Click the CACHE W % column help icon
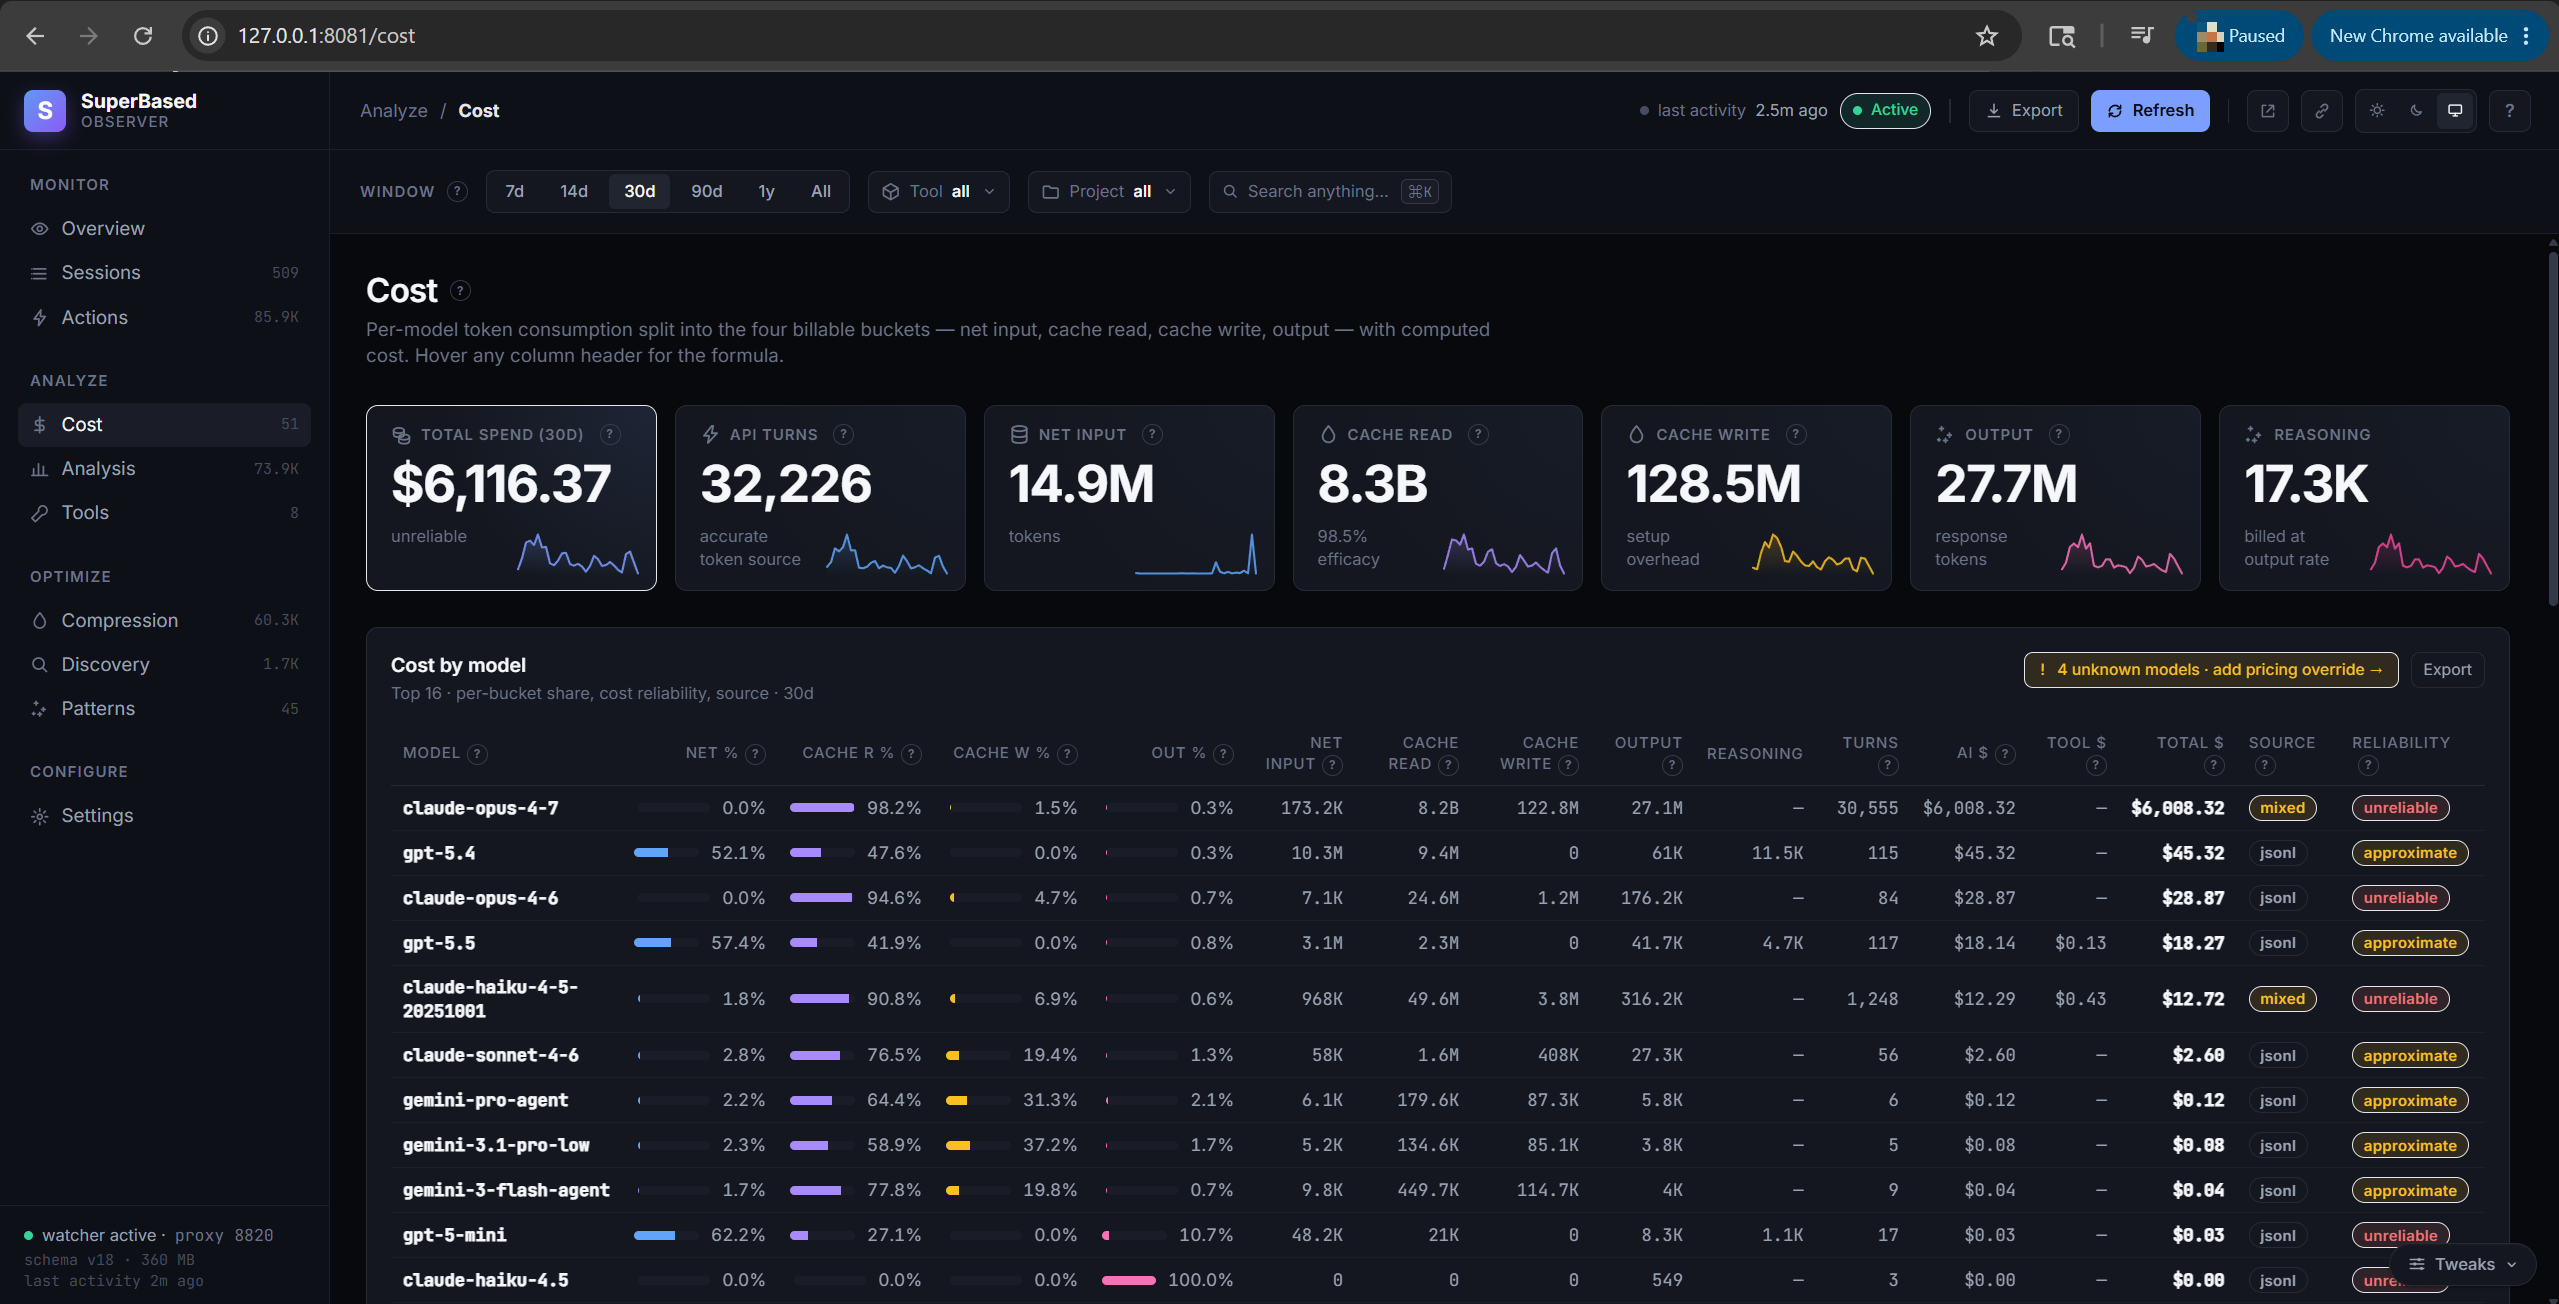Viewport: 2559px width, 1304px height. (1067, 754)
